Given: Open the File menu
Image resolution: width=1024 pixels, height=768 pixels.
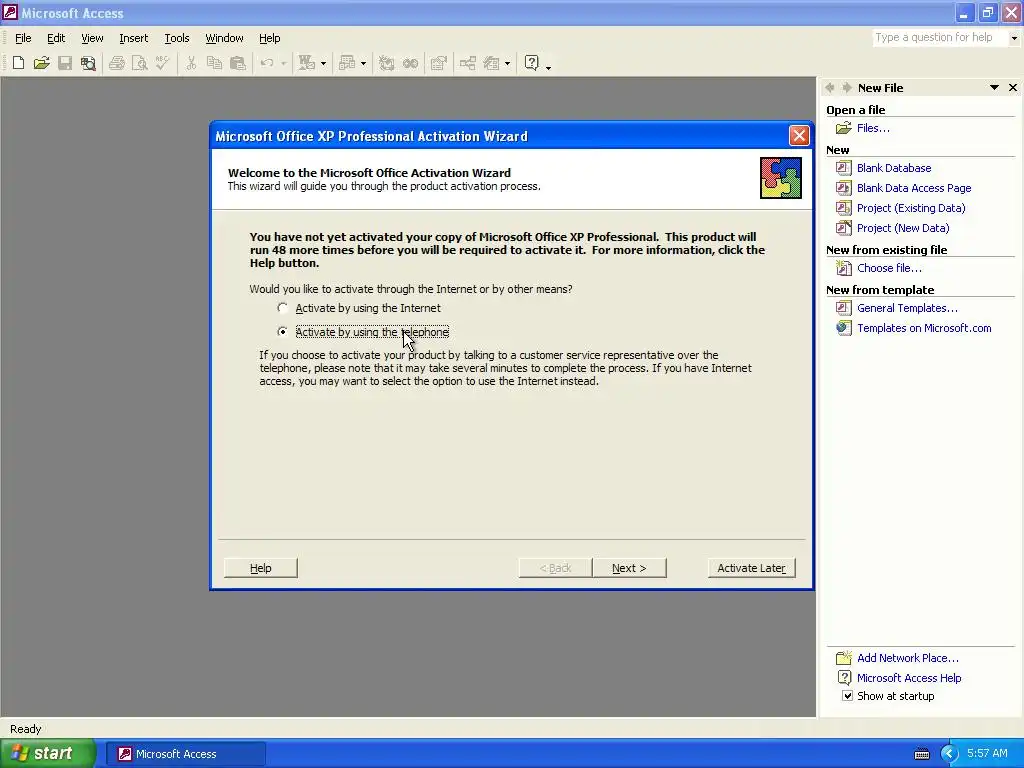Looking at the screenshot, I should [x=23, y=38].
